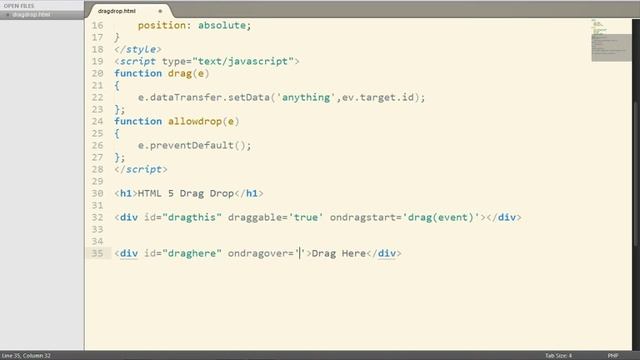The image size is (640, 360).
Task: Click the closing </style> tag
Action: click(x=138, y=49)
